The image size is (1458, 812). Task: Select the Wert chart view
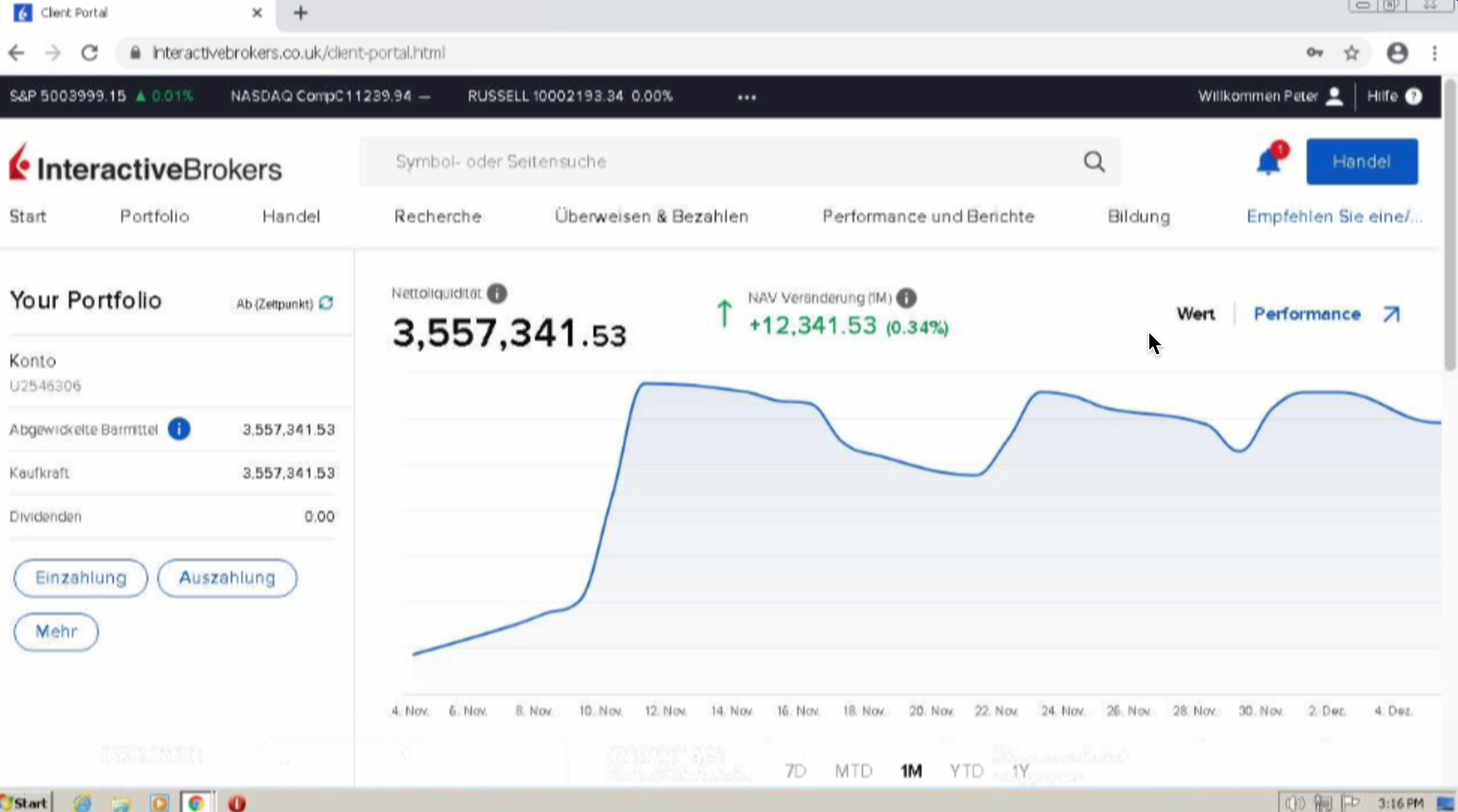click(1196, 314)
